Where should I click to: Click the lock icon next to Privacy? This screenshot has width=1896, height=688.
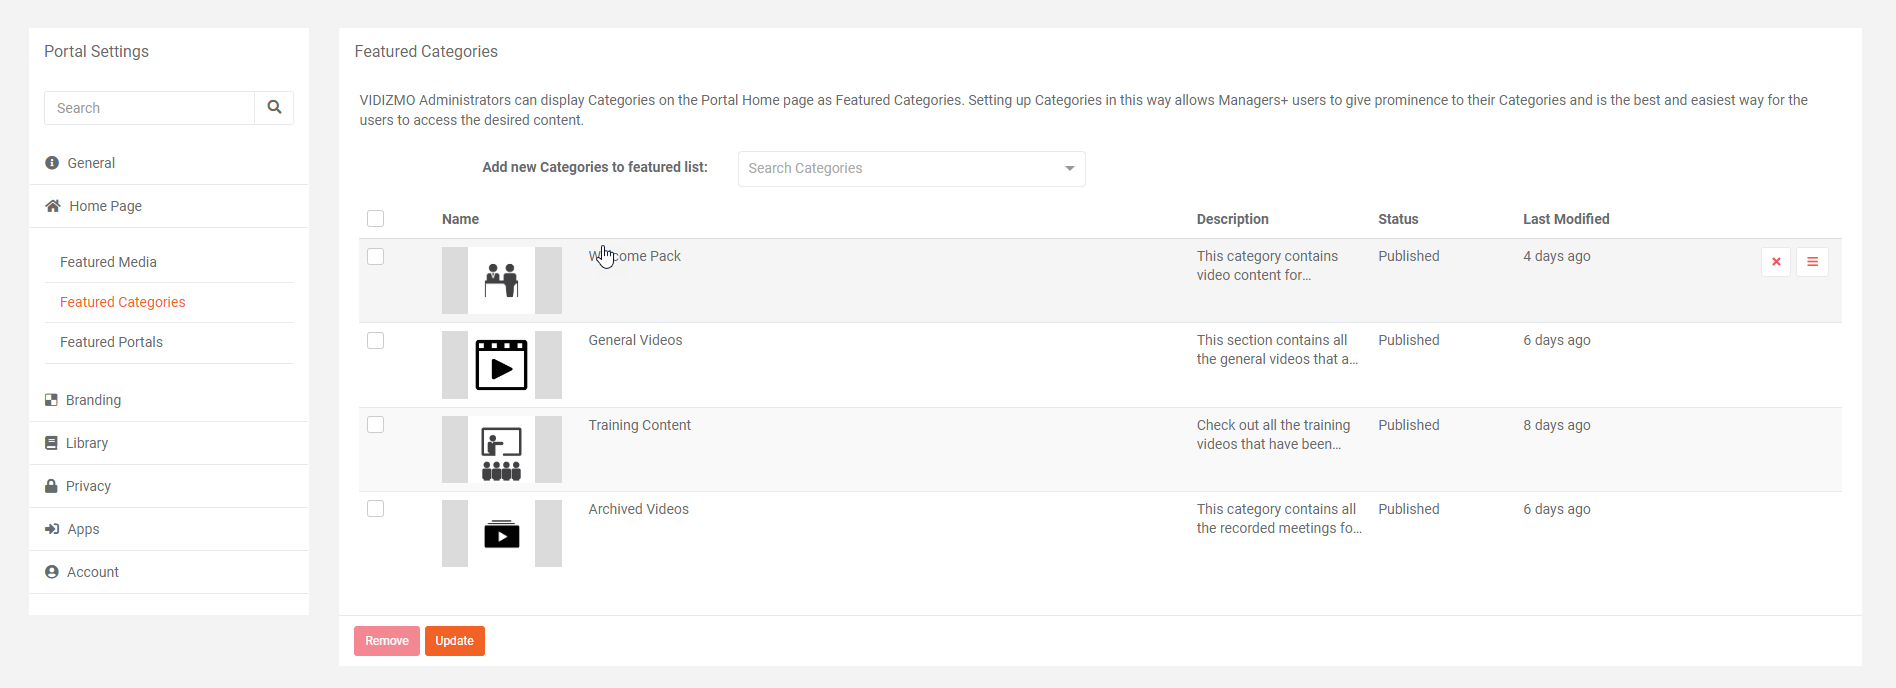click(x=51, y=486)
